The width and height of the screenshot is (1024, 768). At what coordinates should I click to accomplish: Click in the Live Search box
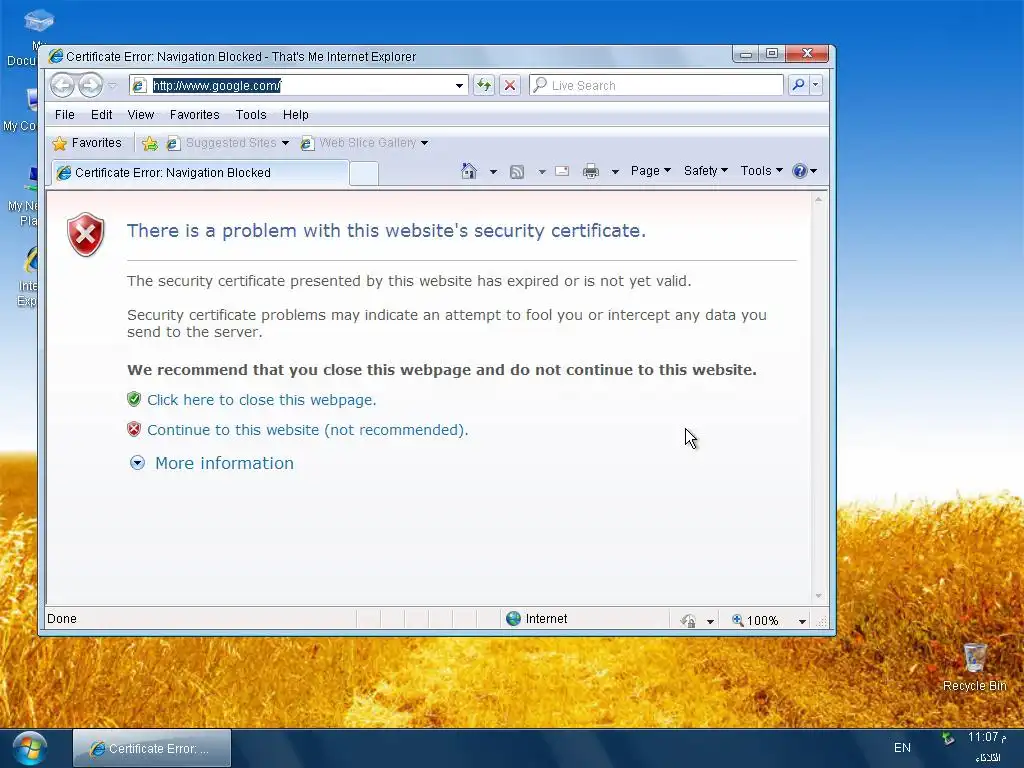[x=656, y=86]
